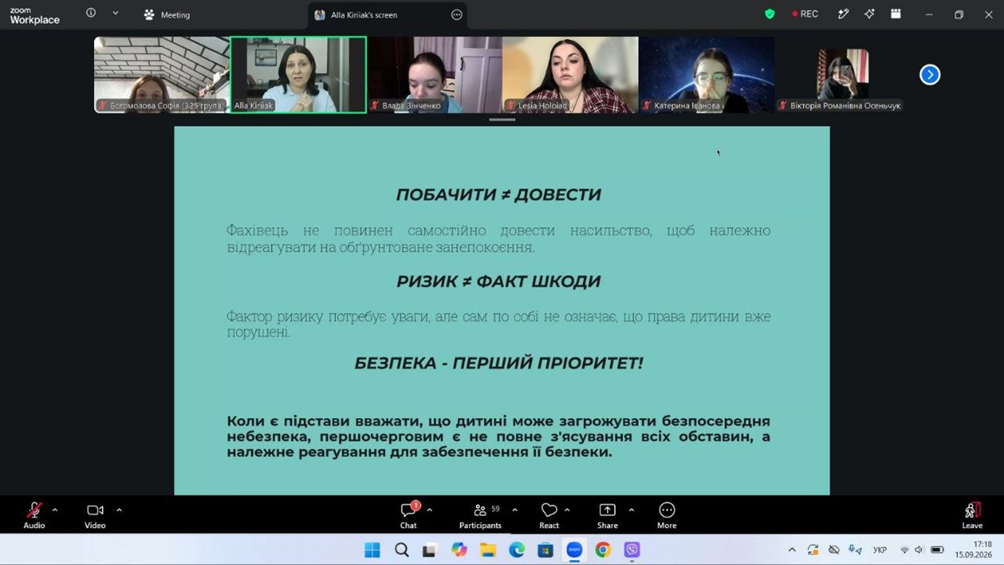Open the More options icon
The width and height of the screenshot is (1004, 565).
(667, 515)
